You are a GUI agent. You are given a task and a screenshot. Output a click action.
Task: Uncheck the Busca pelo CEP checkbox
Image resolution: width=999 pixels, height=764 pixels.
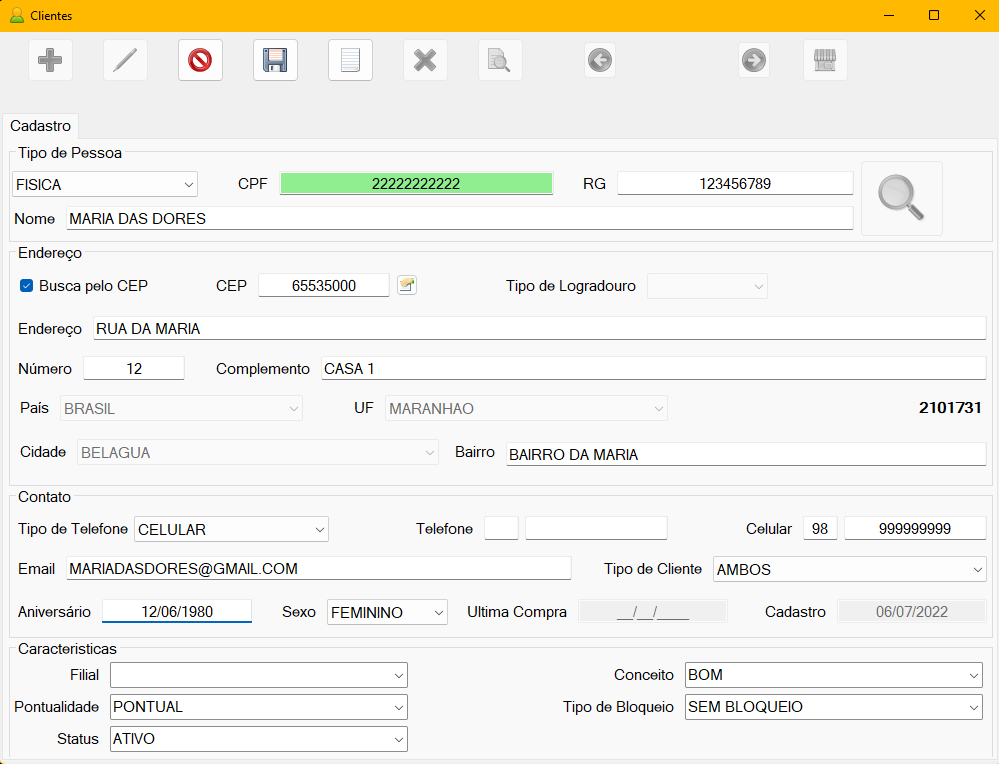coord(27,286)
